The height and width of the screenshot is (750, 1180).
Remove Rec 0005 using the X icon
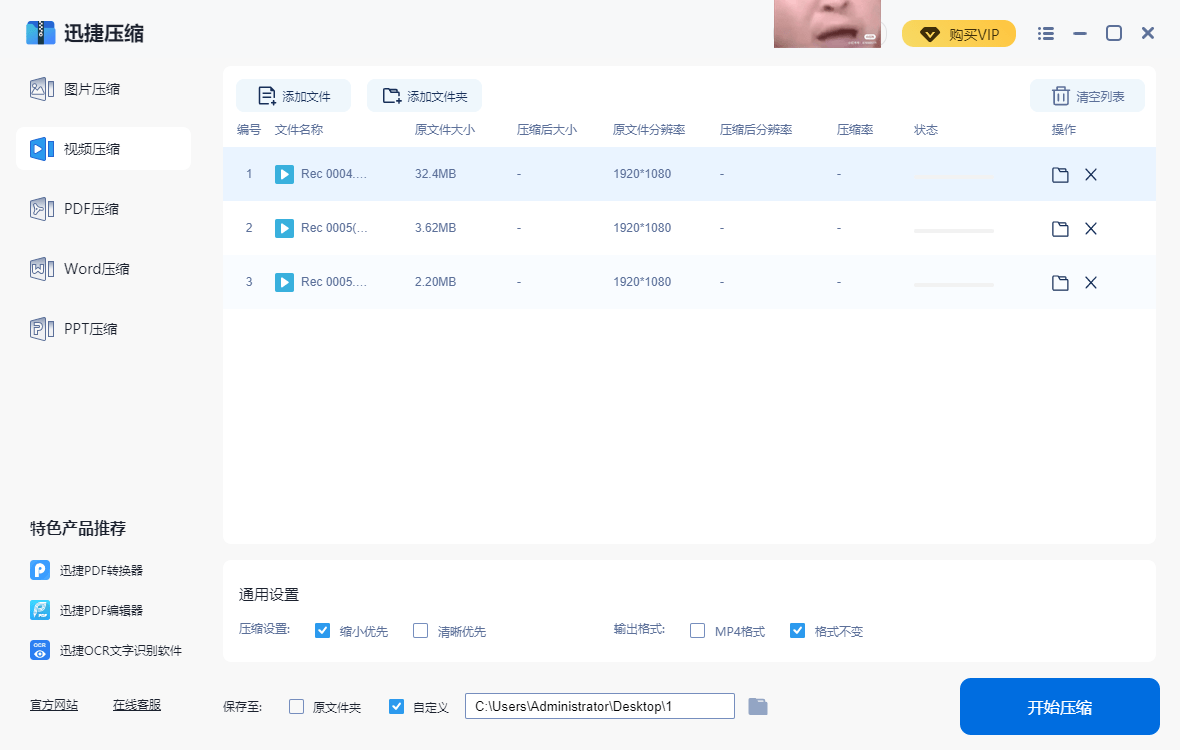coord(1091,228)
